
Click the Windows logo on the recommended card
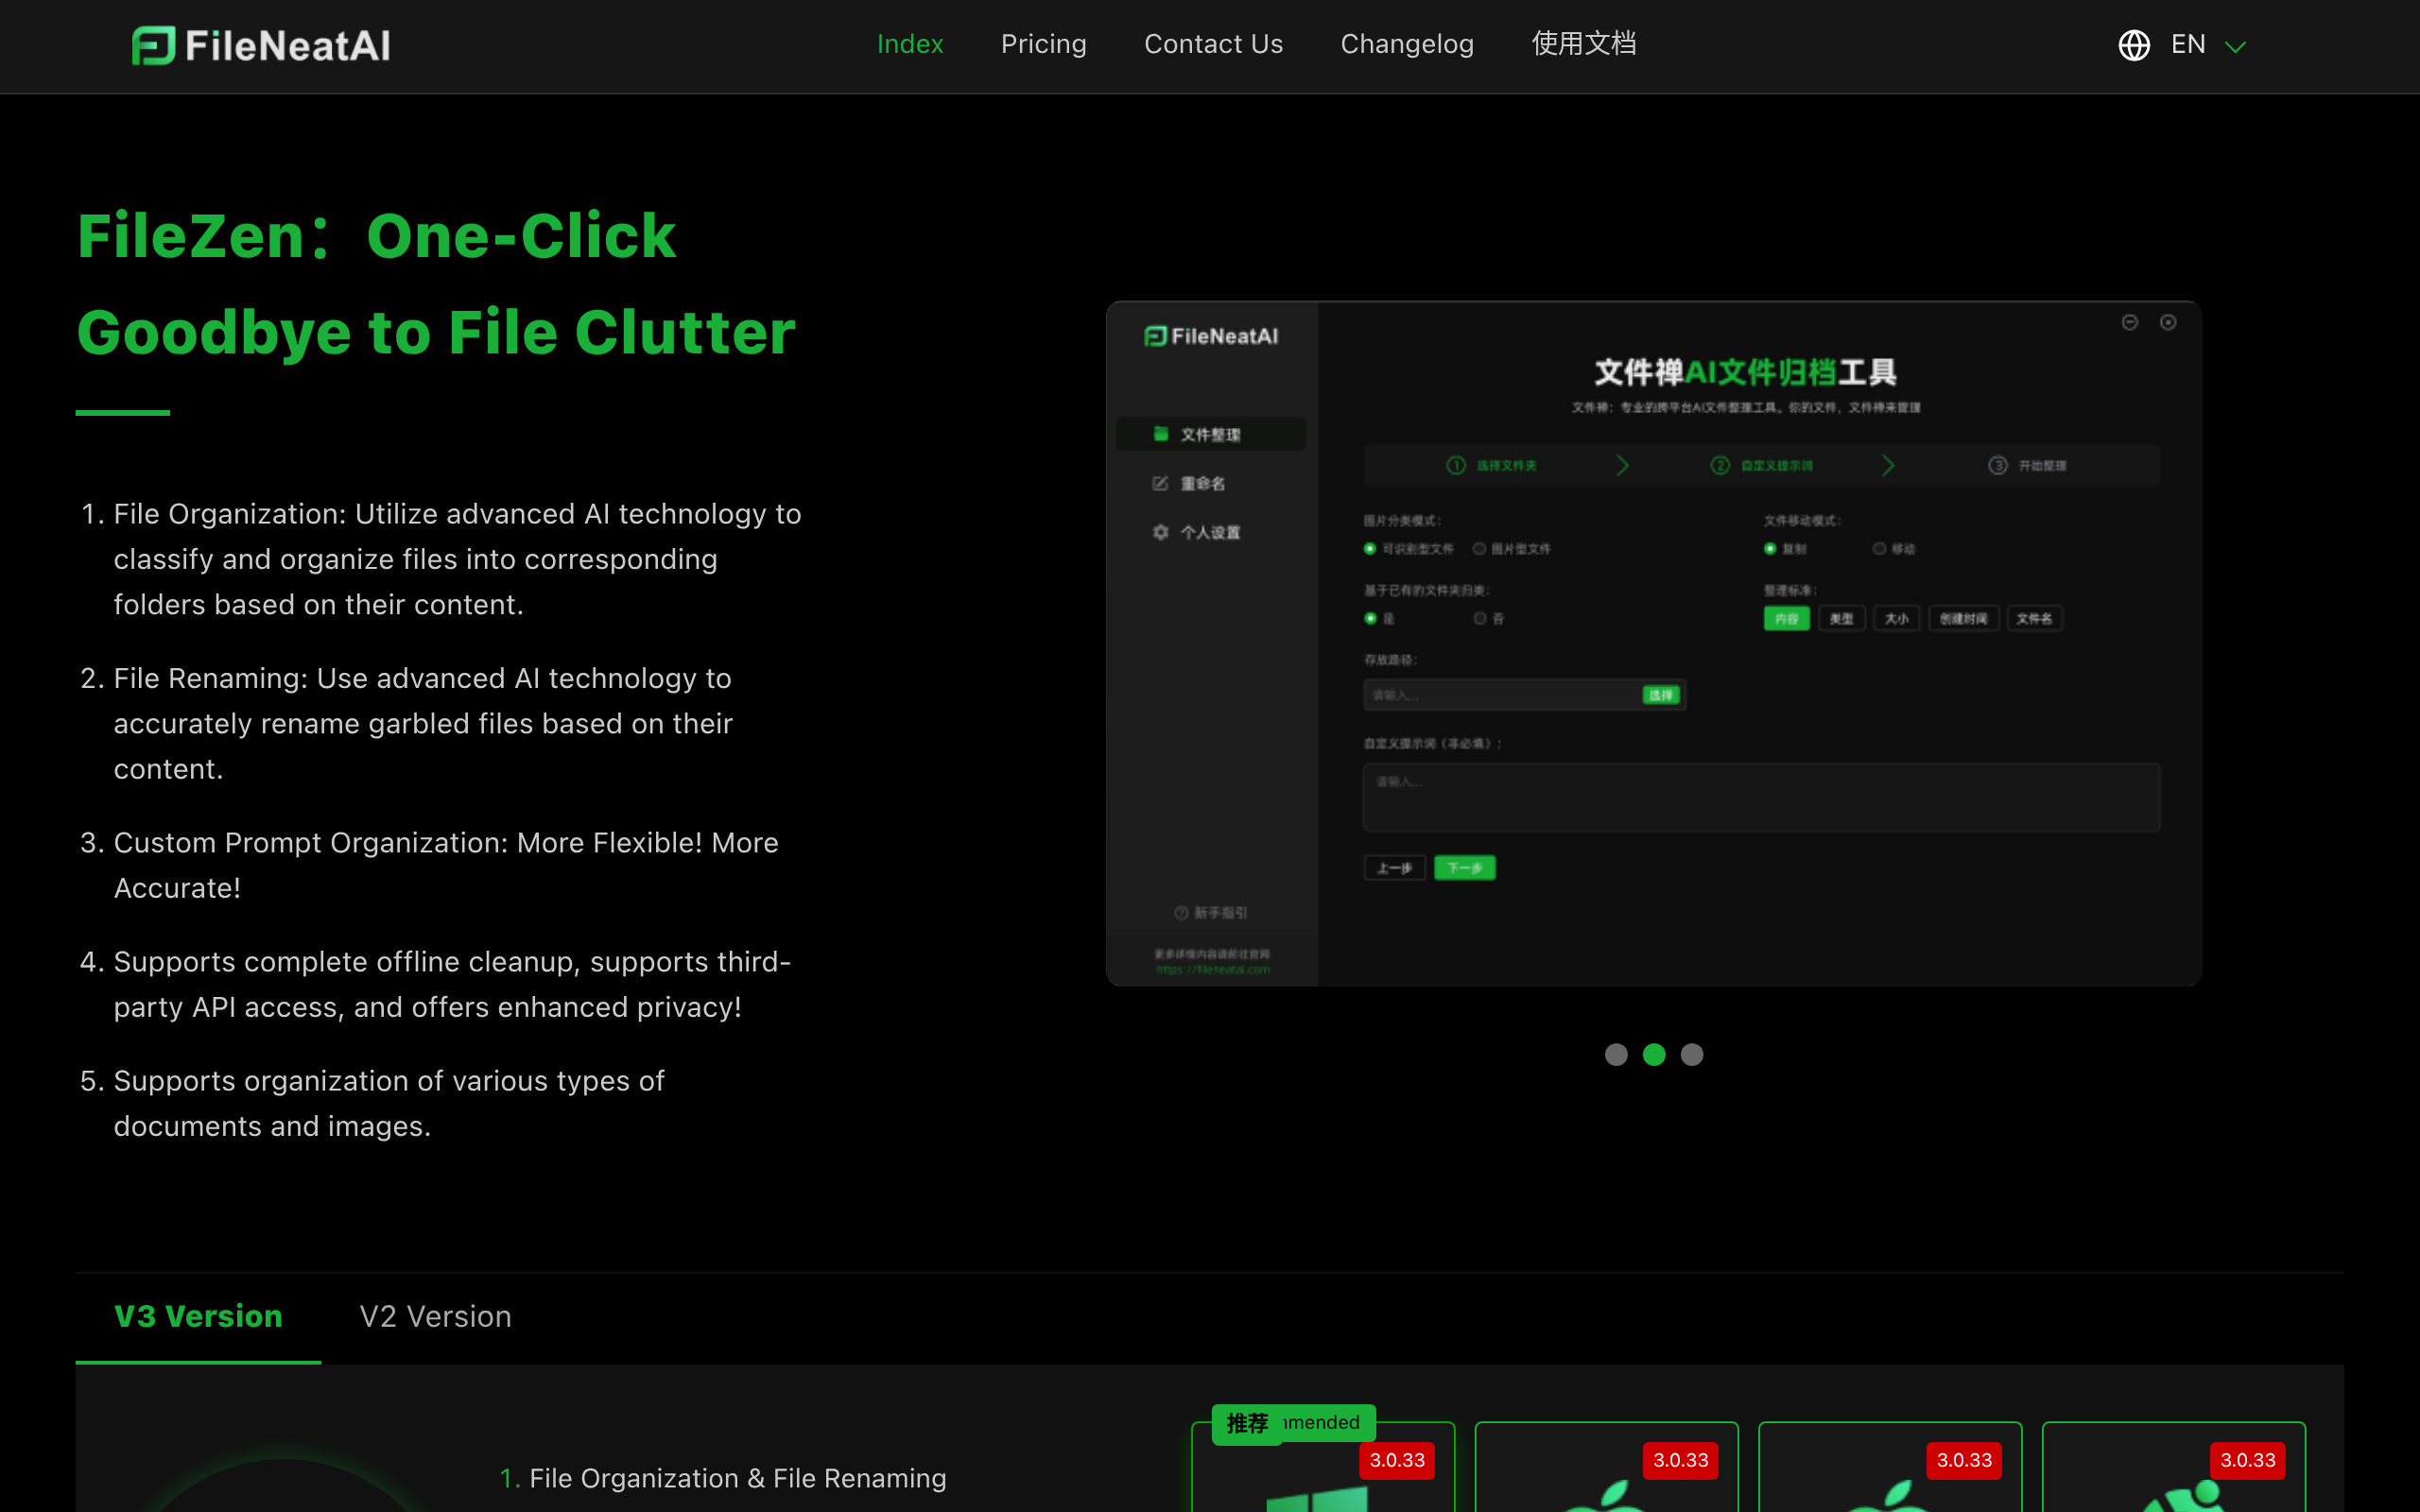(x=1316, y=1498)
